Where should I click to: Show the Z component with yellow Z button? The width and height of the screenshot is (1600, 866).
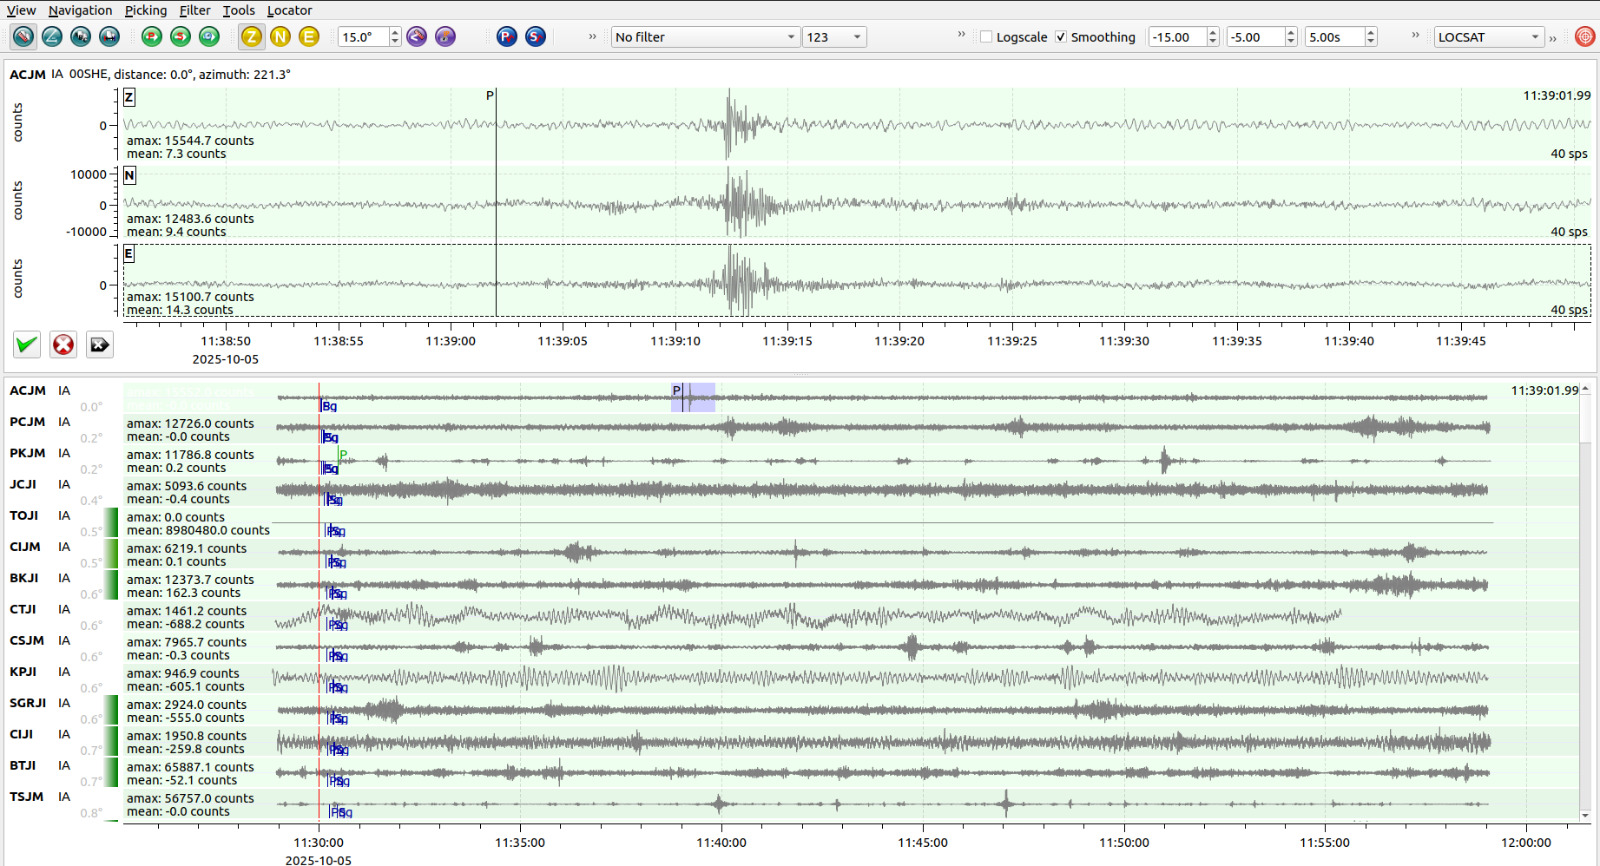251,37
